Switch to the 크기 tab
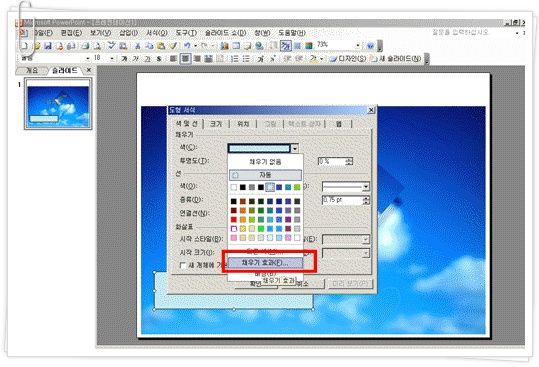Image resolution: width=539 pixels, height=367 pixels. [216, 124]
